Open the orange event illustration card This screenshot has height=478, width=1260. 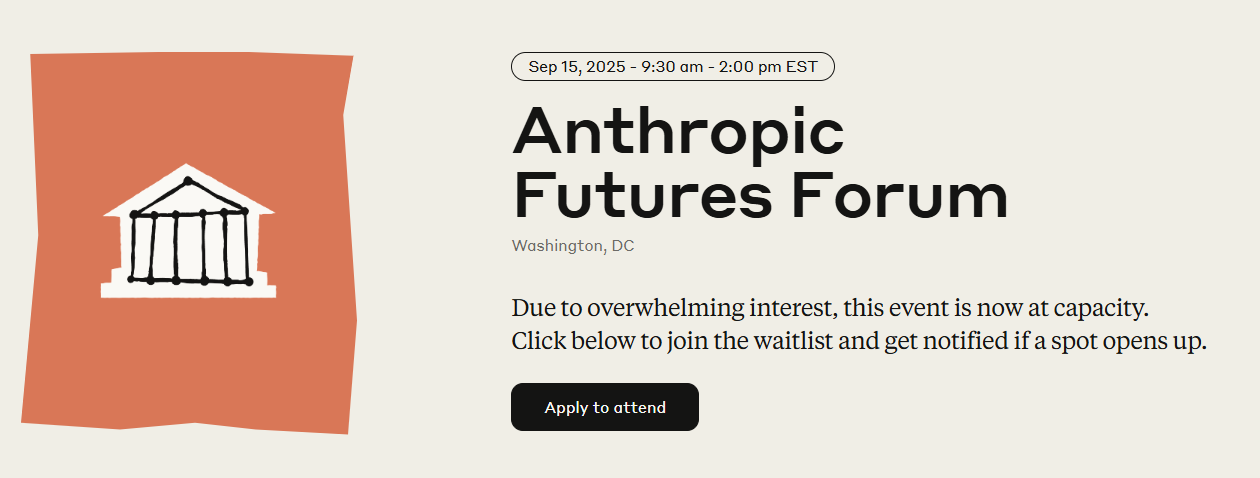(189, 243)
